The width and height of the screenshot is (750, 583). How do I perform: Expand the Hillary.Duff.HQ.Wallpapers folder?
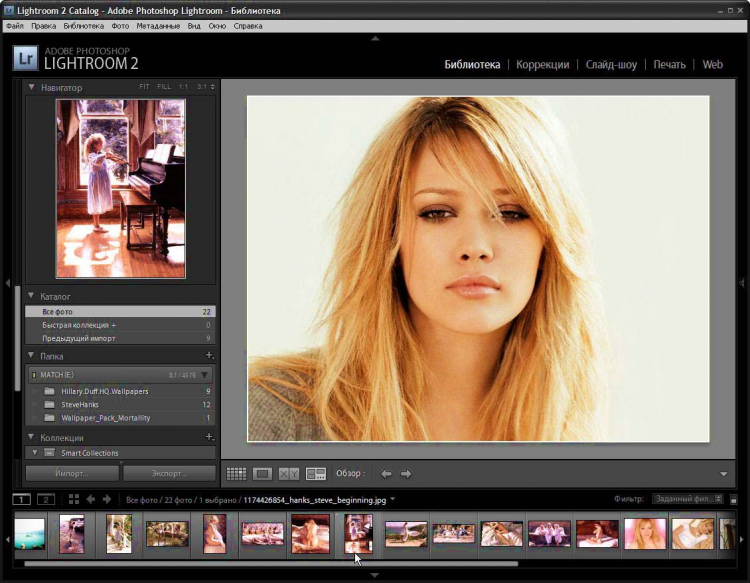(x=34, y=391)
